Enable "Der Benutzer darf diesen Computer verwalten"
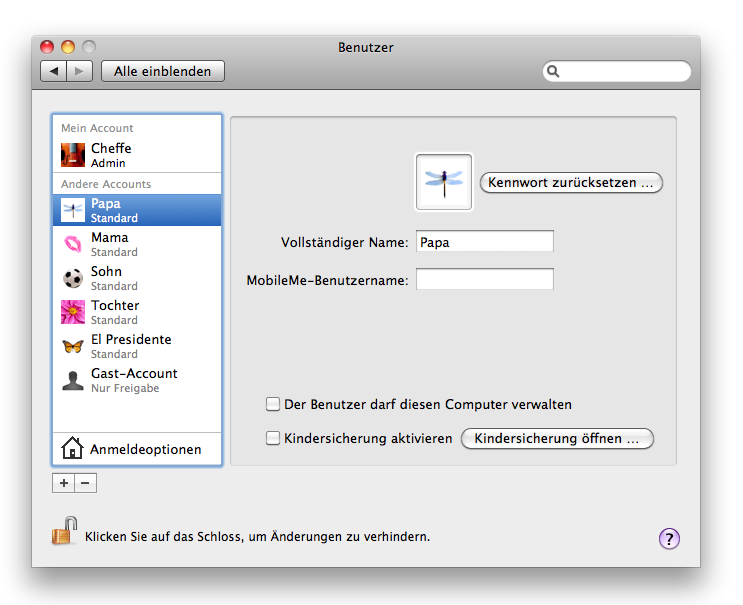 coord(273,404)
